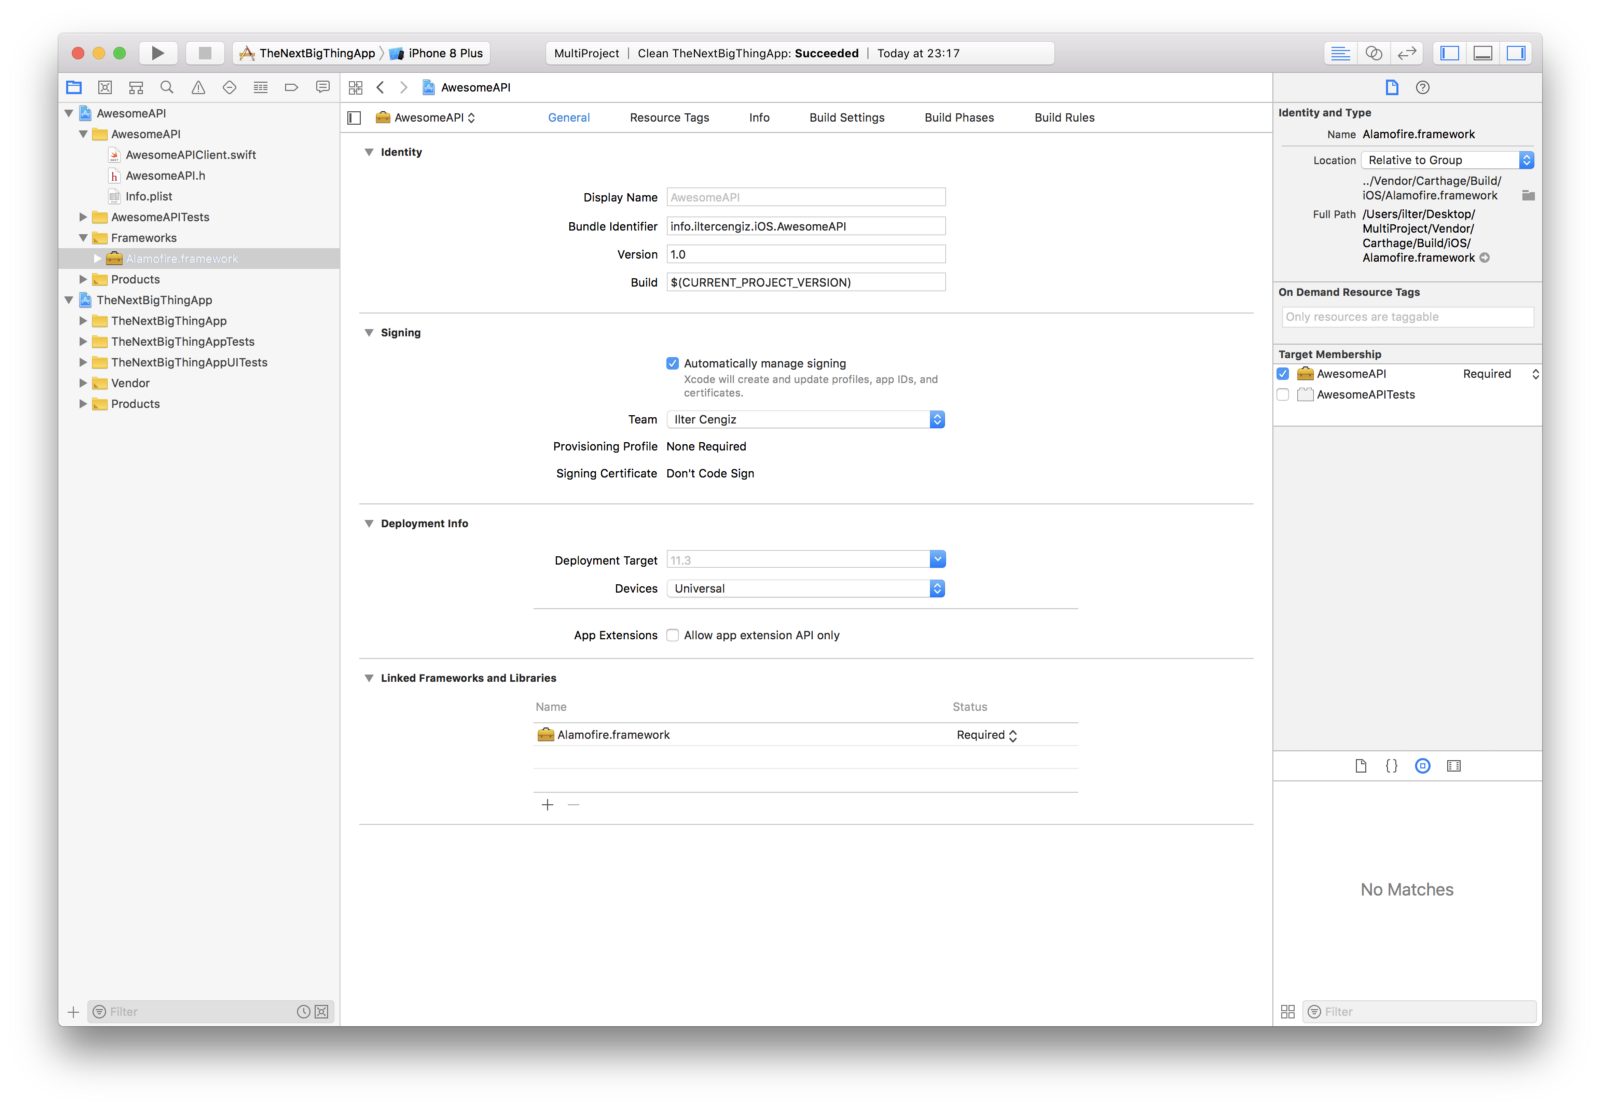Viewport: 1600px width, 1109px height.
Task: Hide the project and targets list
Action: click(x=354, y=118)
